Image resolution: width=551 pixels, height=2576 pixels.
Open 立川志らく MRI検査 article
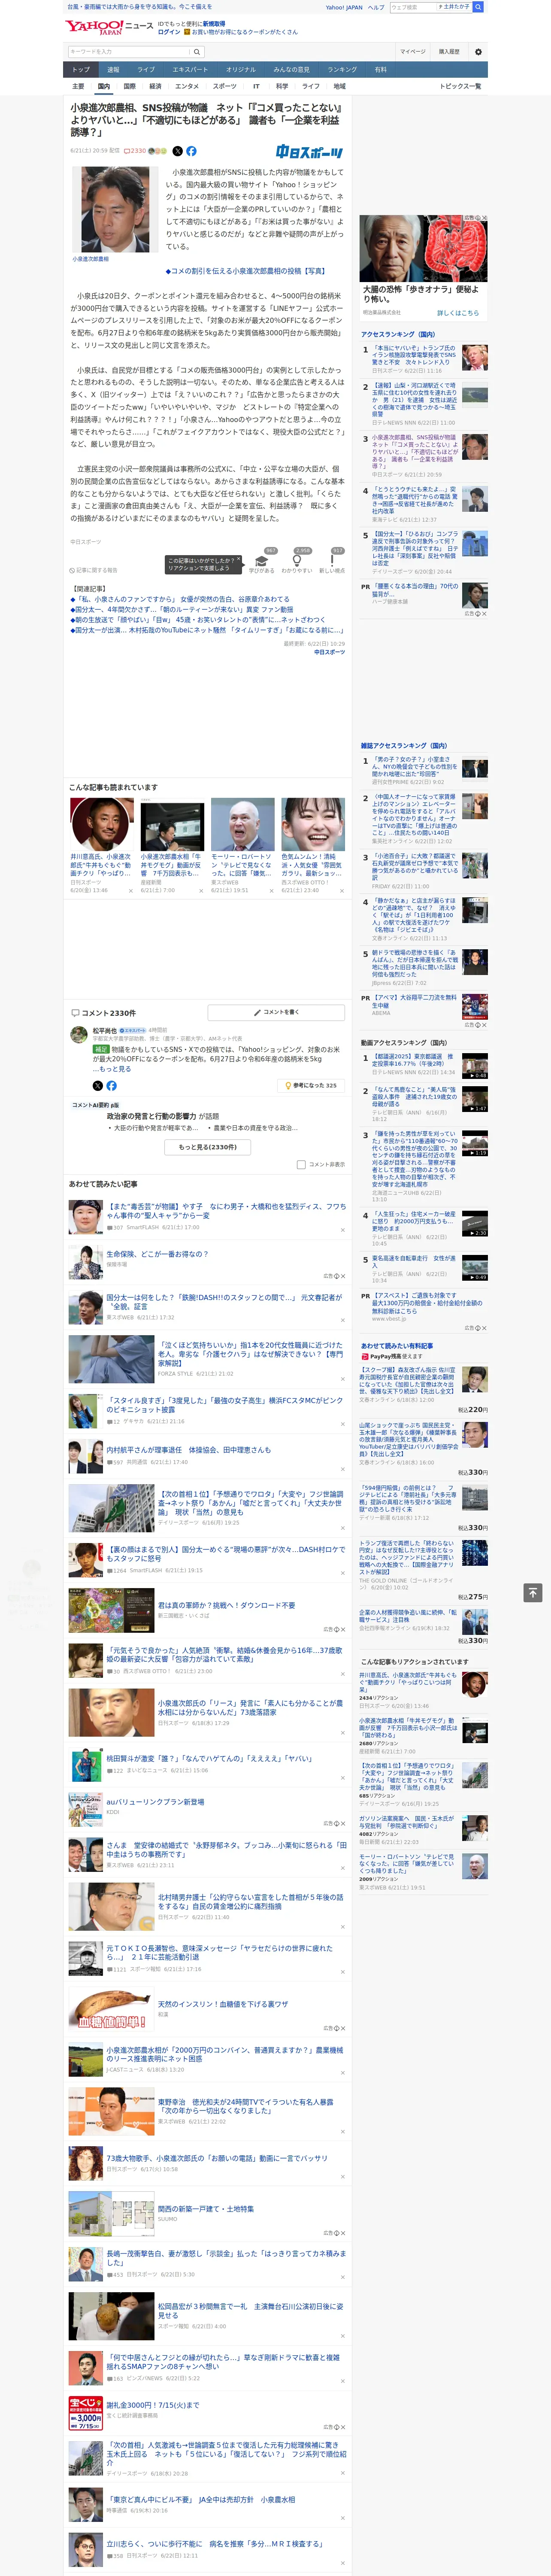214,2544
